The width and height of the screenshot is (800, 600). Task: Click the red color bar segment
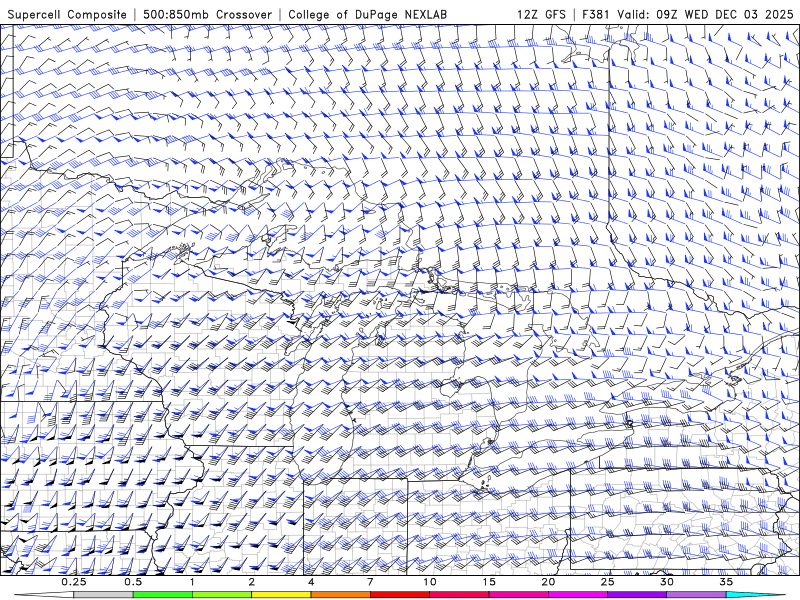tap(399, 595)
